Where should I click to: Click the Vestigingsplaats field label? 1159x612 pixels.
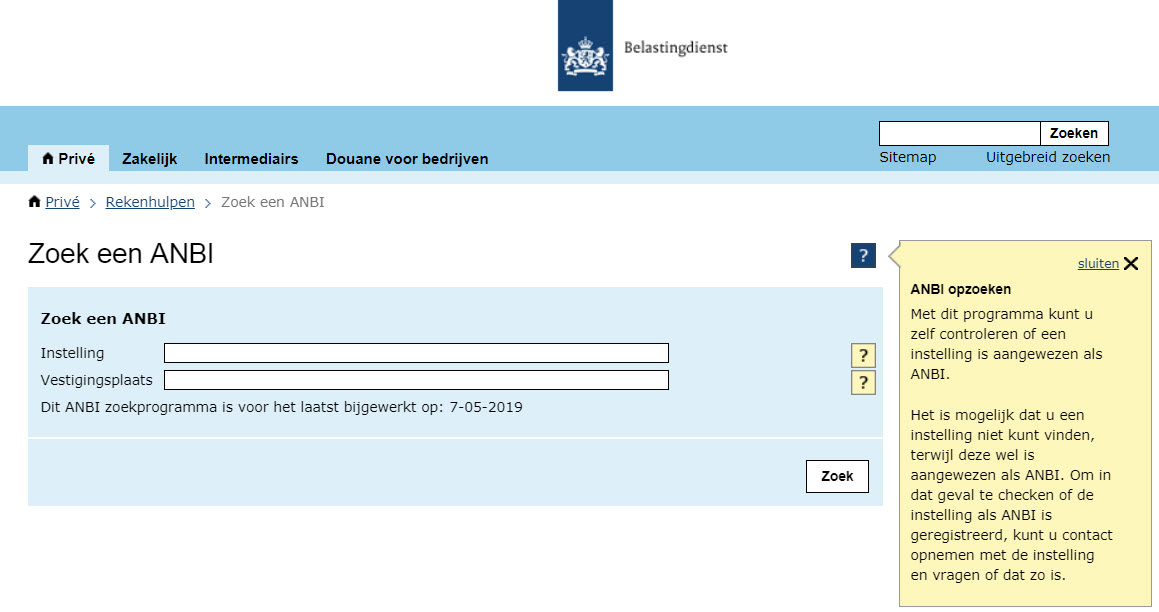96,381
